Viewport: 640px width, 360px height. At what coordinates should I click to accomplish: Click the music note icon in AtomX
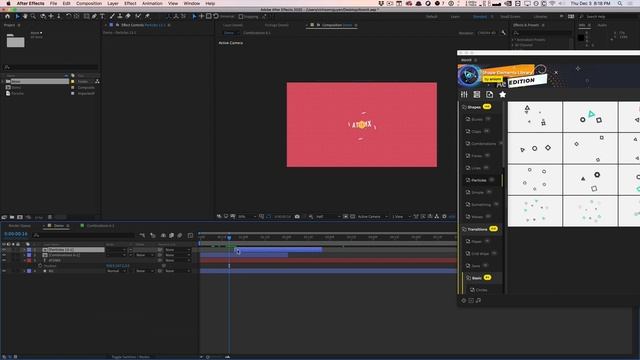click(478, 300)
